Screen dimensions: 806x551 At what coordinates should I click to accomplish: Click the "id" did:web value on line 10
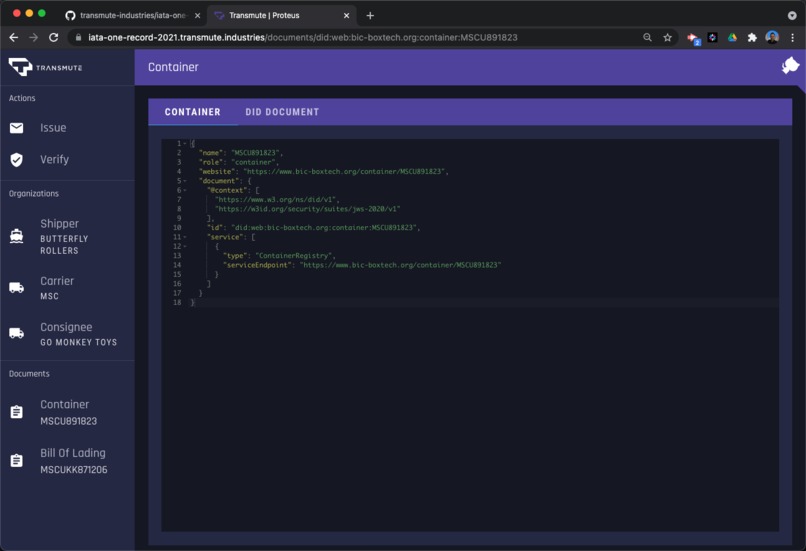coord(324,228)
